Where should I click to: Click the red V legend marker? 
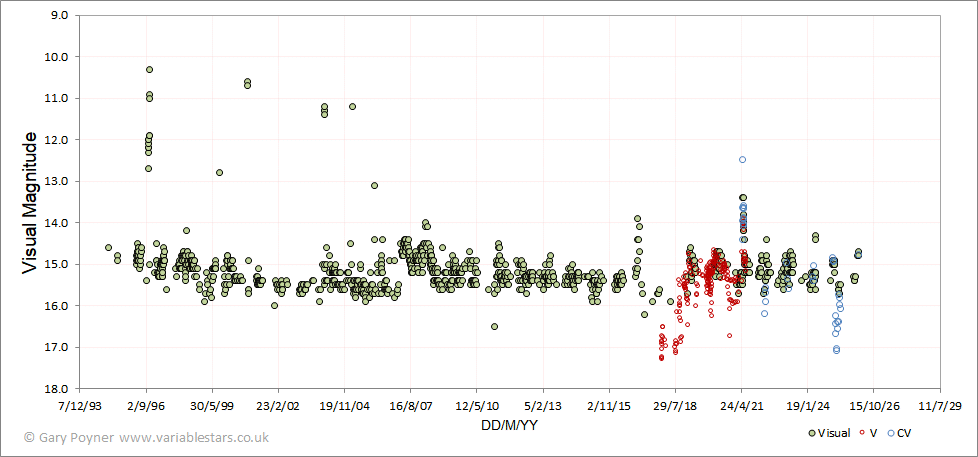coord(863,433)
